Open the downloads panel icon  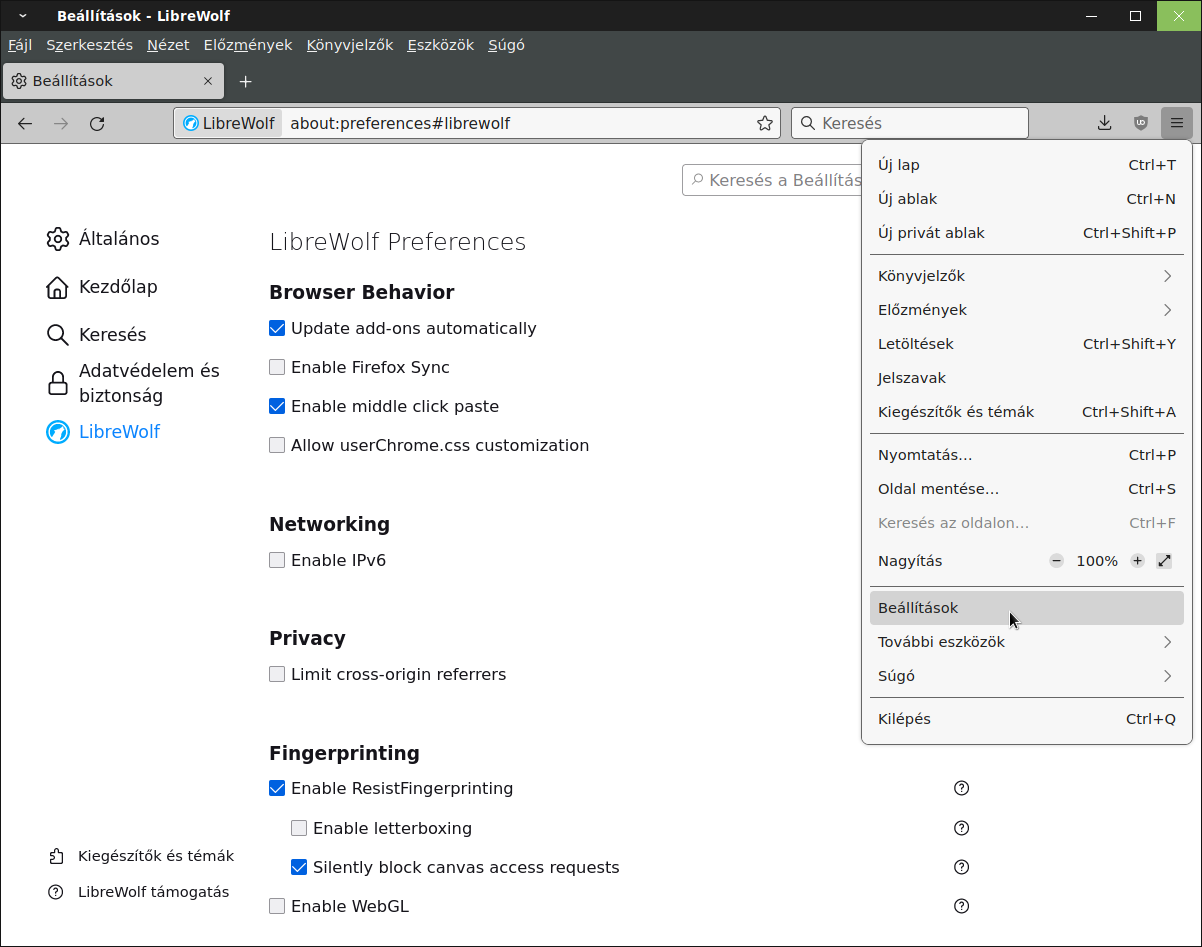tap(1105, 123)
